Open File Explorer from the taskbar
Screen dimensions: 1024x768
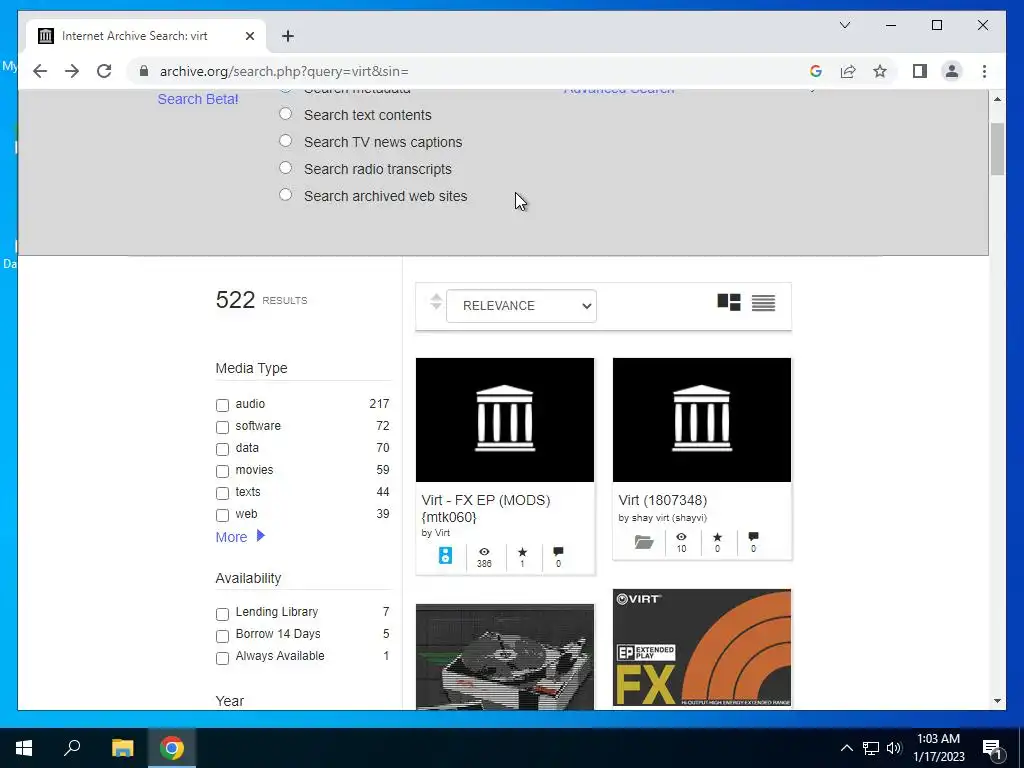(x=122, y=748)
